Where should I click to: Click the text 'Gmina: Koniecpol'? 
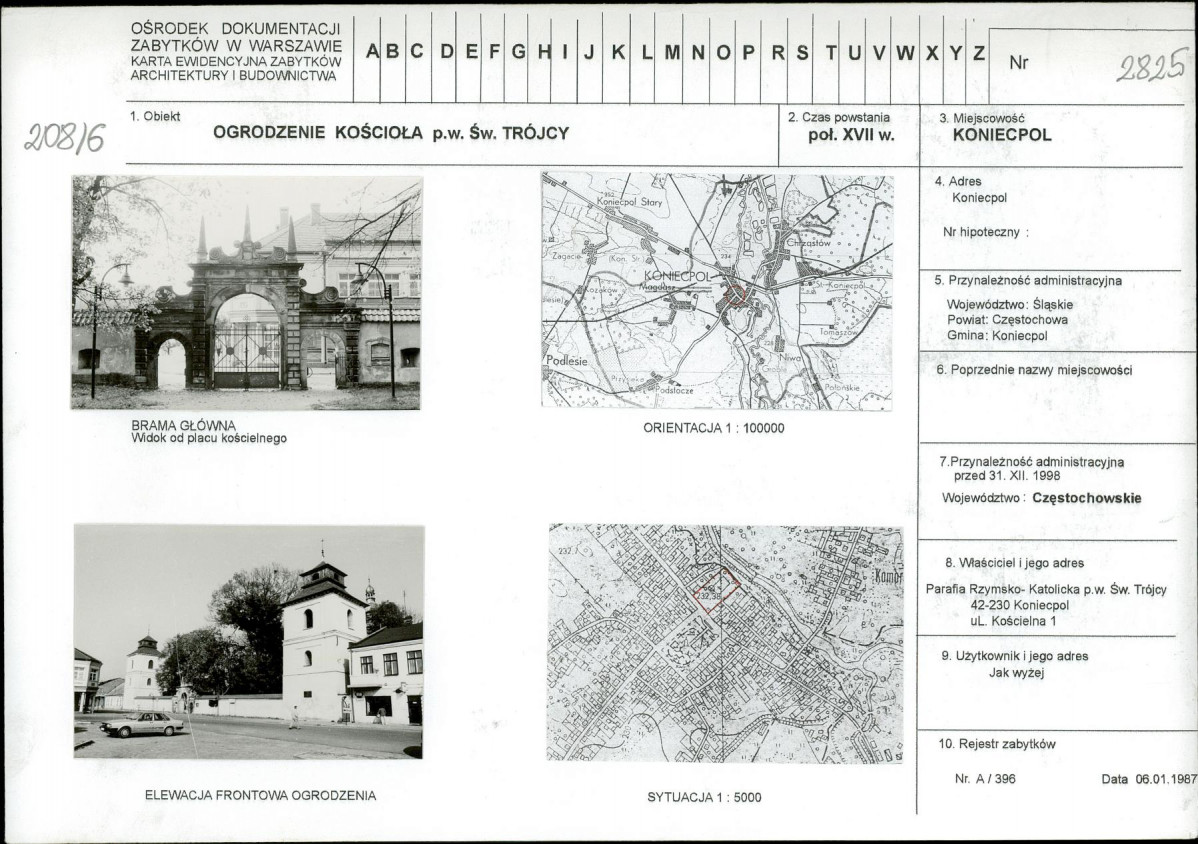pyautogui.click(x=997, y=335)
